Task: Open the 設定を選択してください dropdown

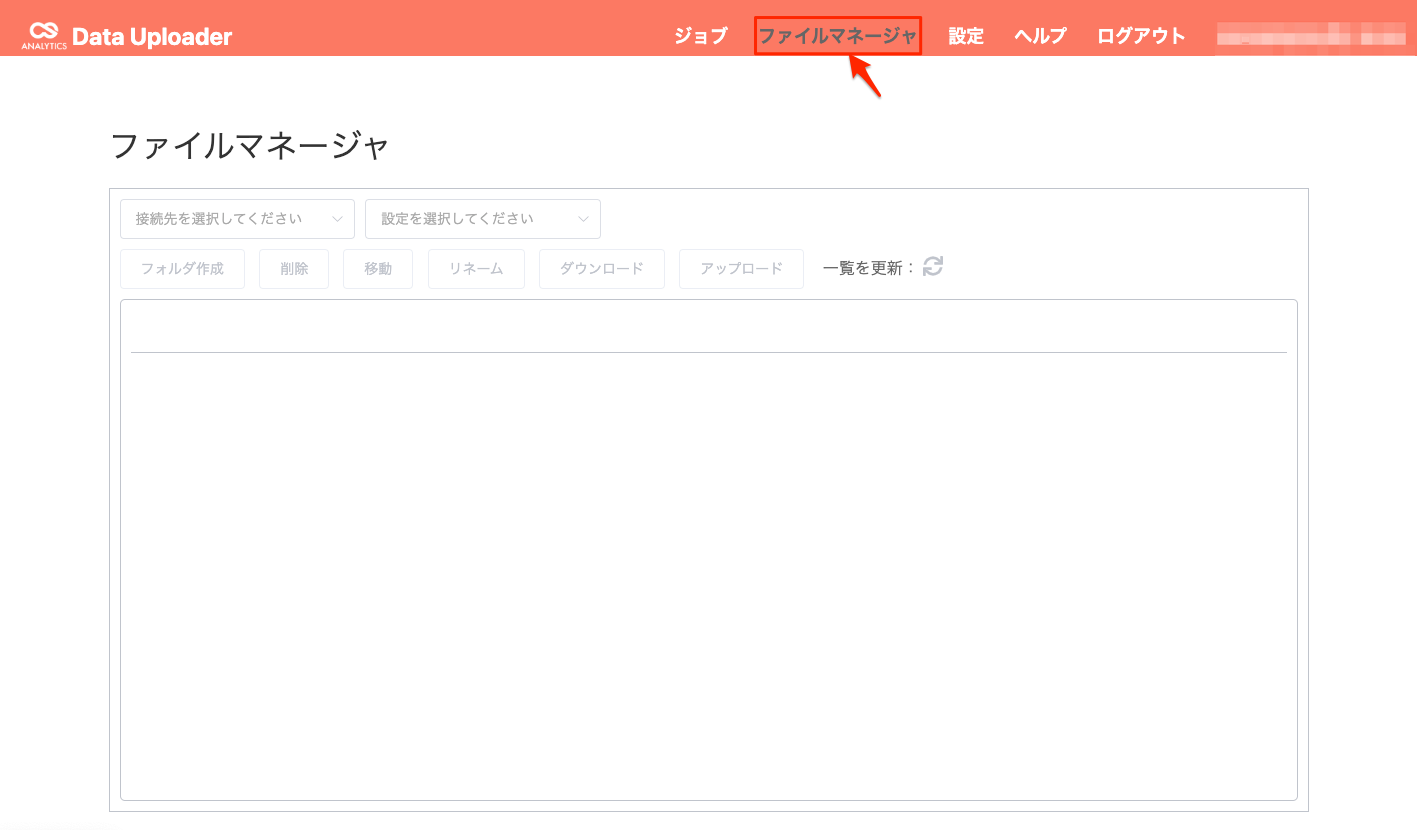Action: [x=483, y=218]
